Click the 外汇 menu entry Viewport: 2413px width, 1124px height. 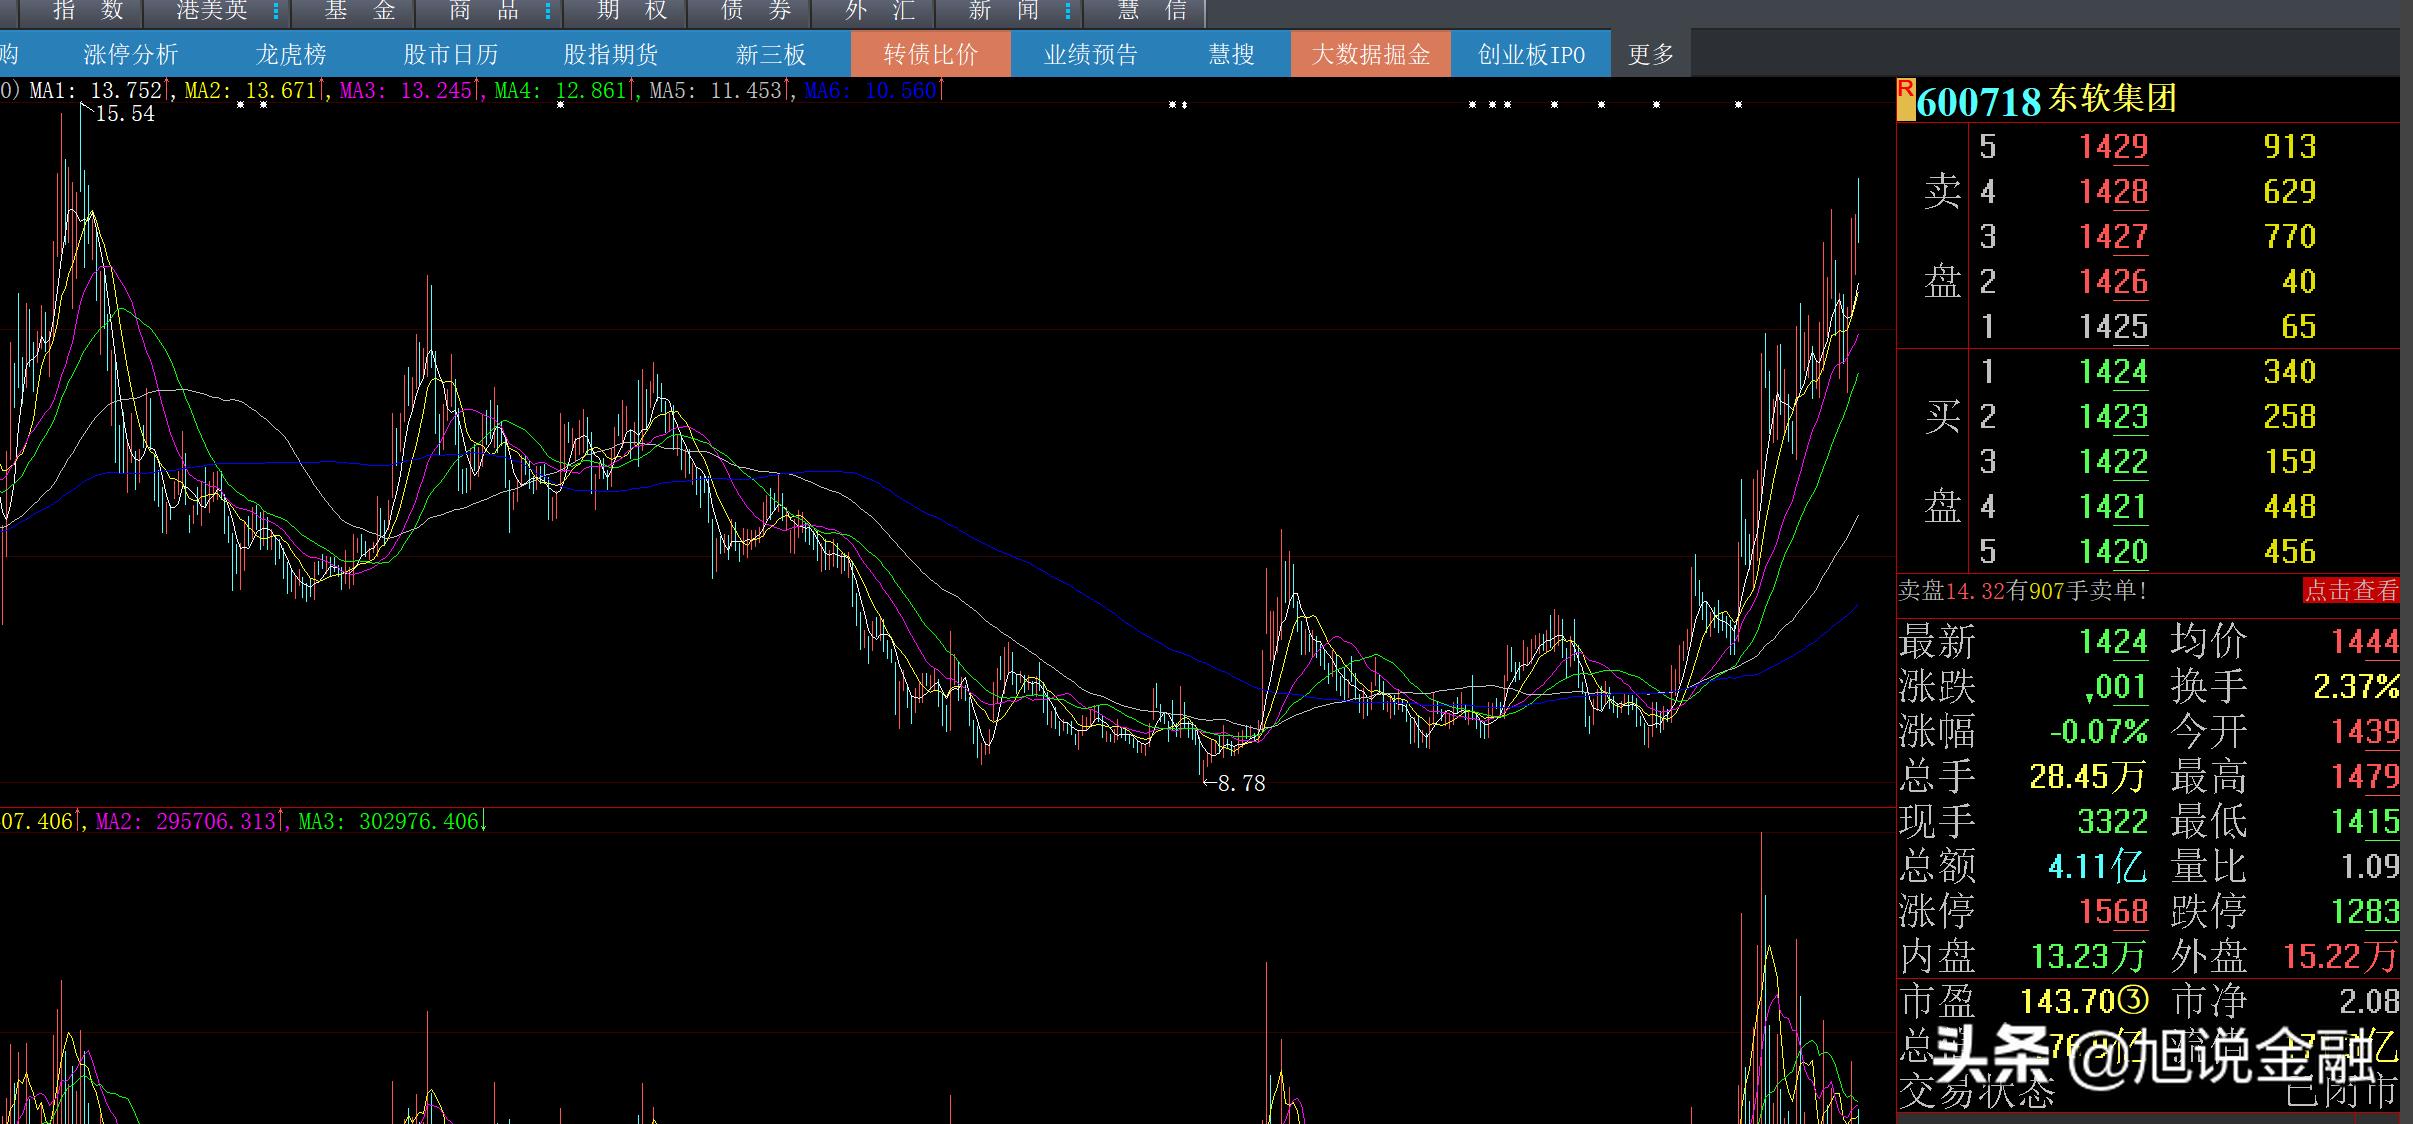pos(880,12)
